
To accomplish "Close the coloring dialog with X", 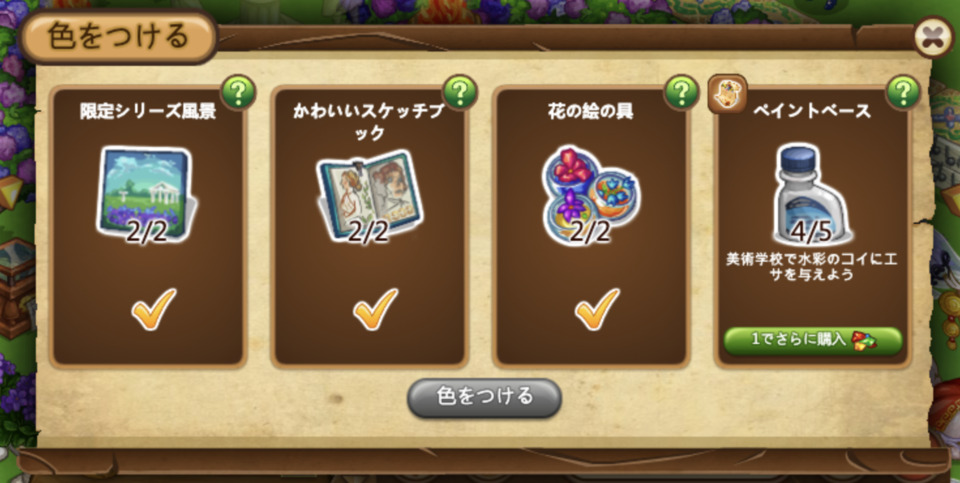I will [933, 37].
